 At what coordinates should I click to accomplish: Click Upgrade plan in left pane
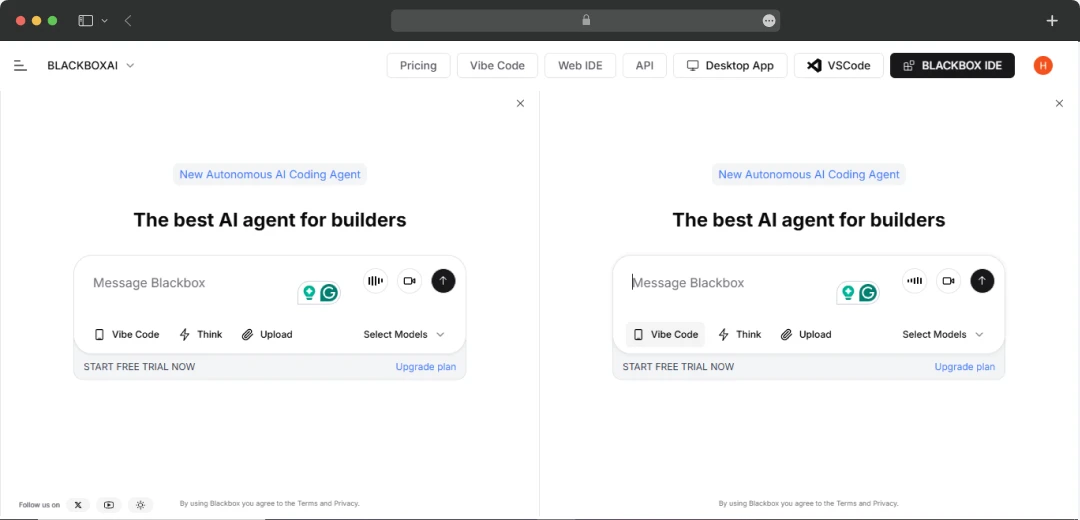426,366
